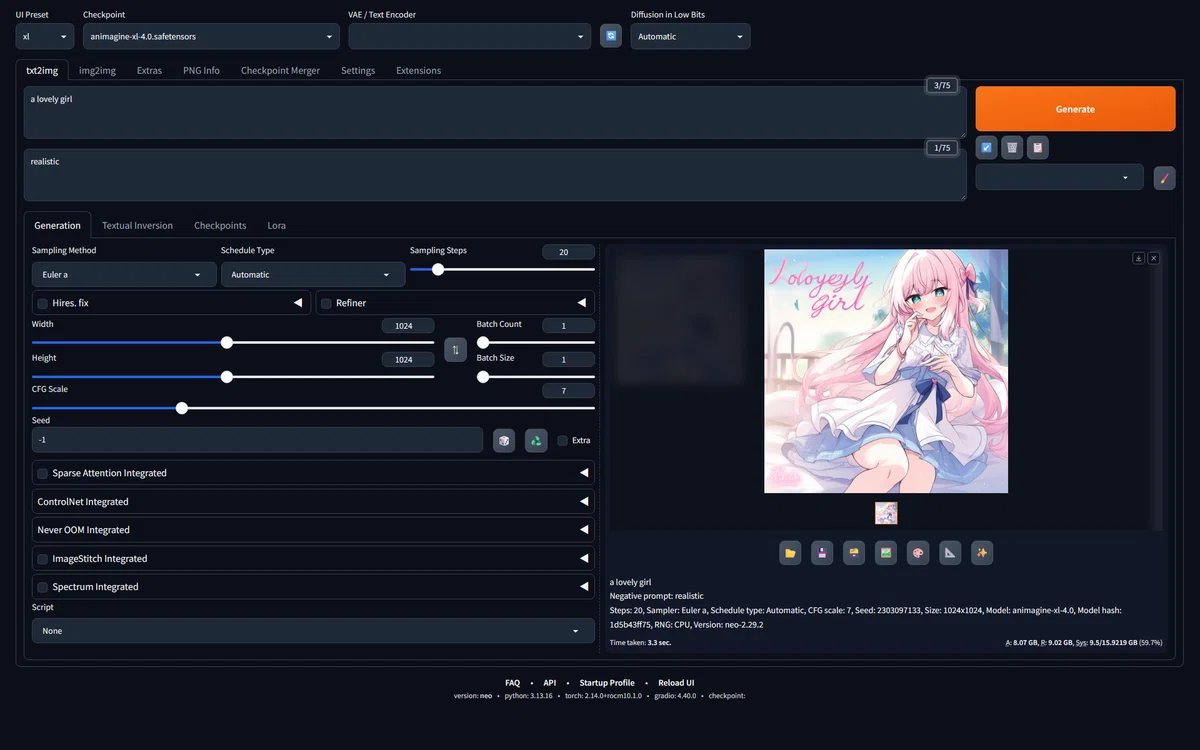The image size is (1200, 750).
Task: Enable Spectrum Integrated checkbox
Action: click(42, 587)
